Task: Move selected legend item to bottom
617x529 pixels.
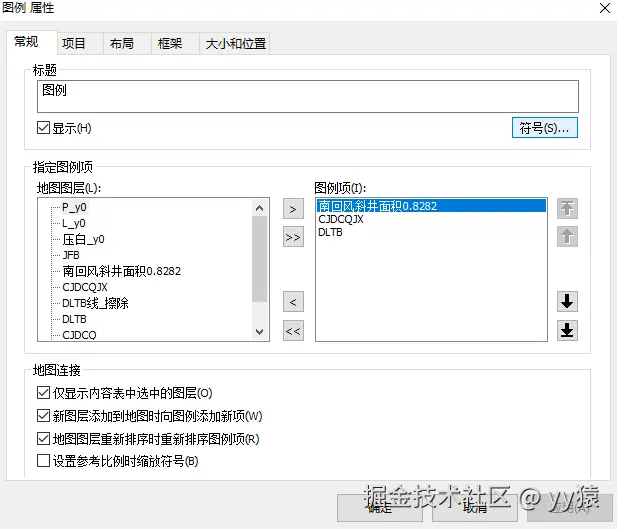Action: pyautogui.click(x=567, y=330)
